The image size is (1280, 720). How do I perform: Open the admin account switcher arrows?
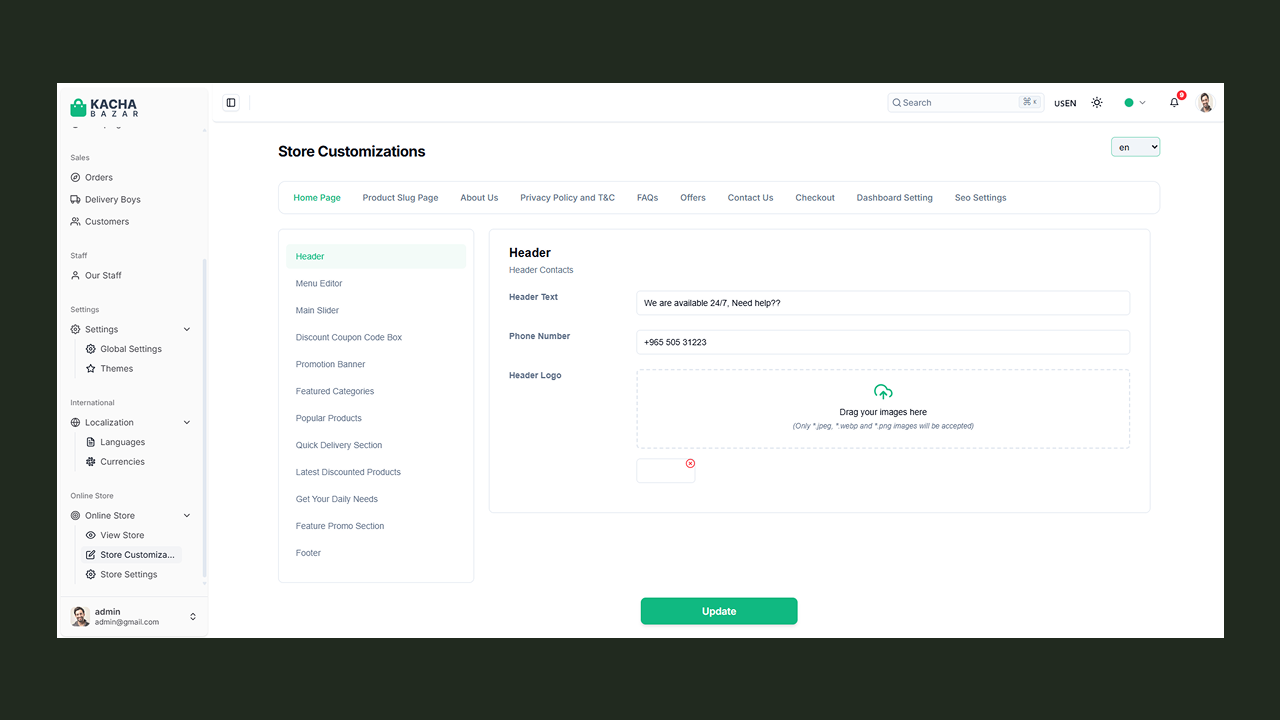click(193, 616)
